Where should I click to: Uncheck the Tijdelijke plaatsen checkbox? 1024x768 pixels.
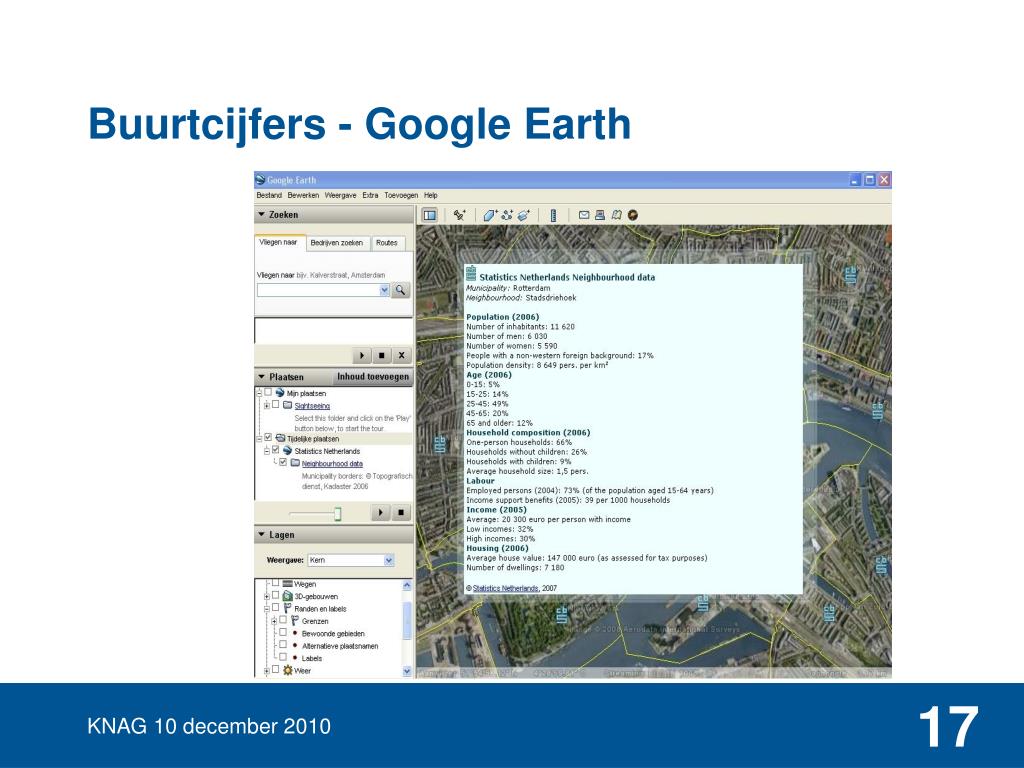268,438
